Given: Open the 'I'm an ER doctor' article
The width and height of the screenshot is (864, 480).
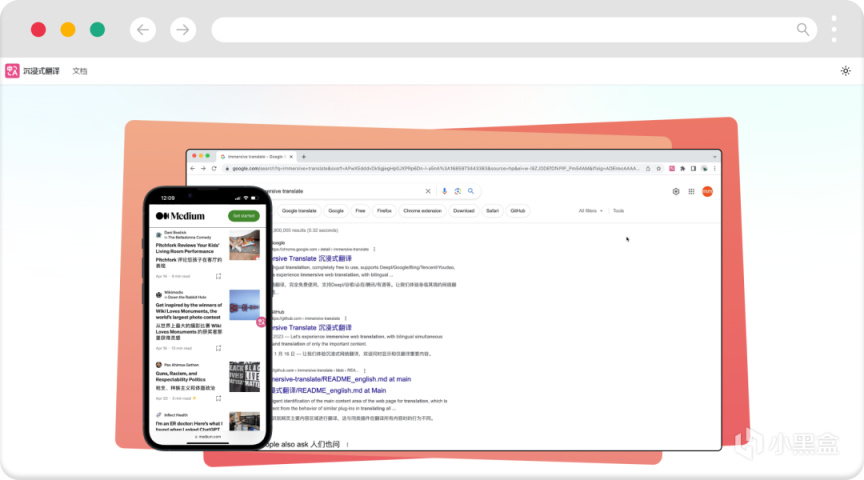Looking at the screenshot, I should (188, 426).
